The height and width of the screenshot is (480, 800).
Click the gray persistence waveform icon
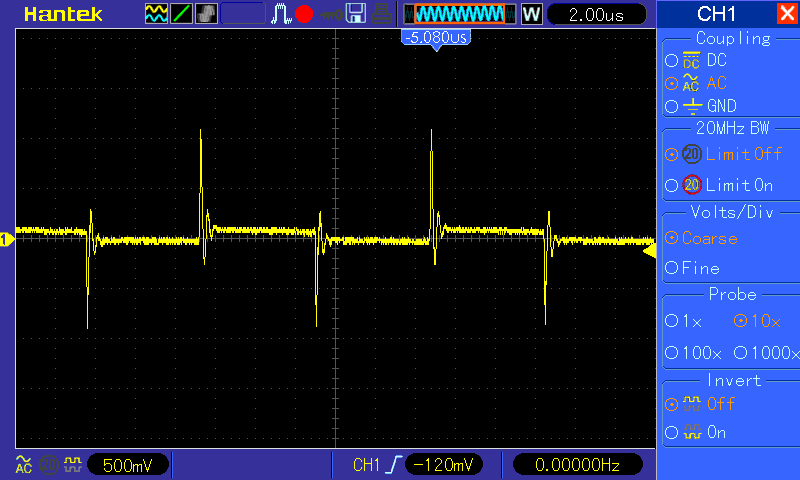[206, 14]
